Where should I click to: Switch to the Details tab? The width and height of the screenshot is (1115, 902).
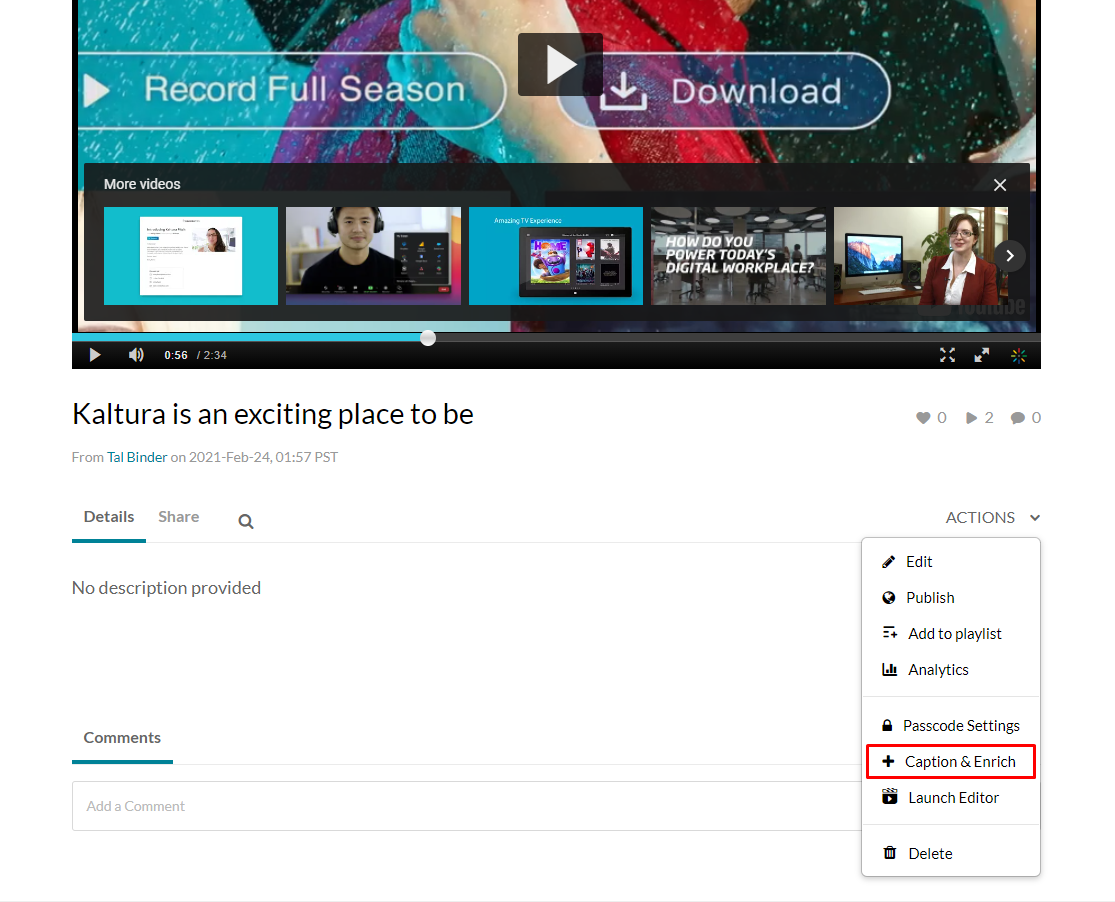(x=109, y=517)
